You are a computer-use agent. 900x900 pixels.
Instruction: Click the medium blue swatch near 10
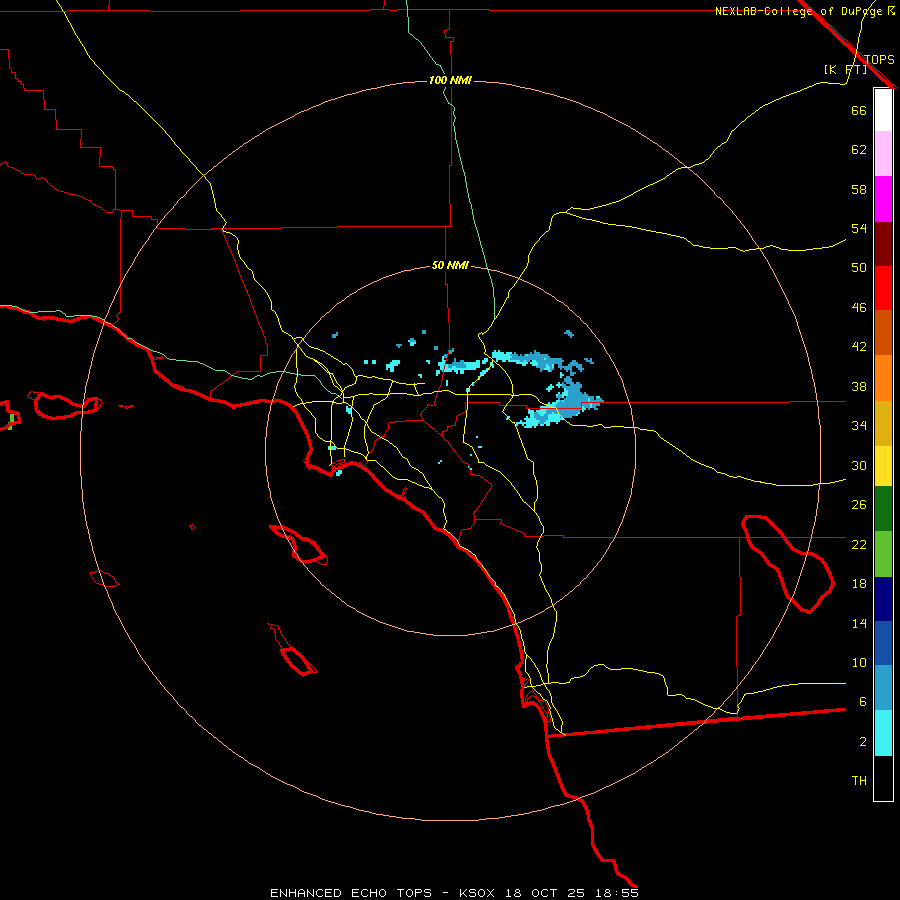[x=883, y=643]
